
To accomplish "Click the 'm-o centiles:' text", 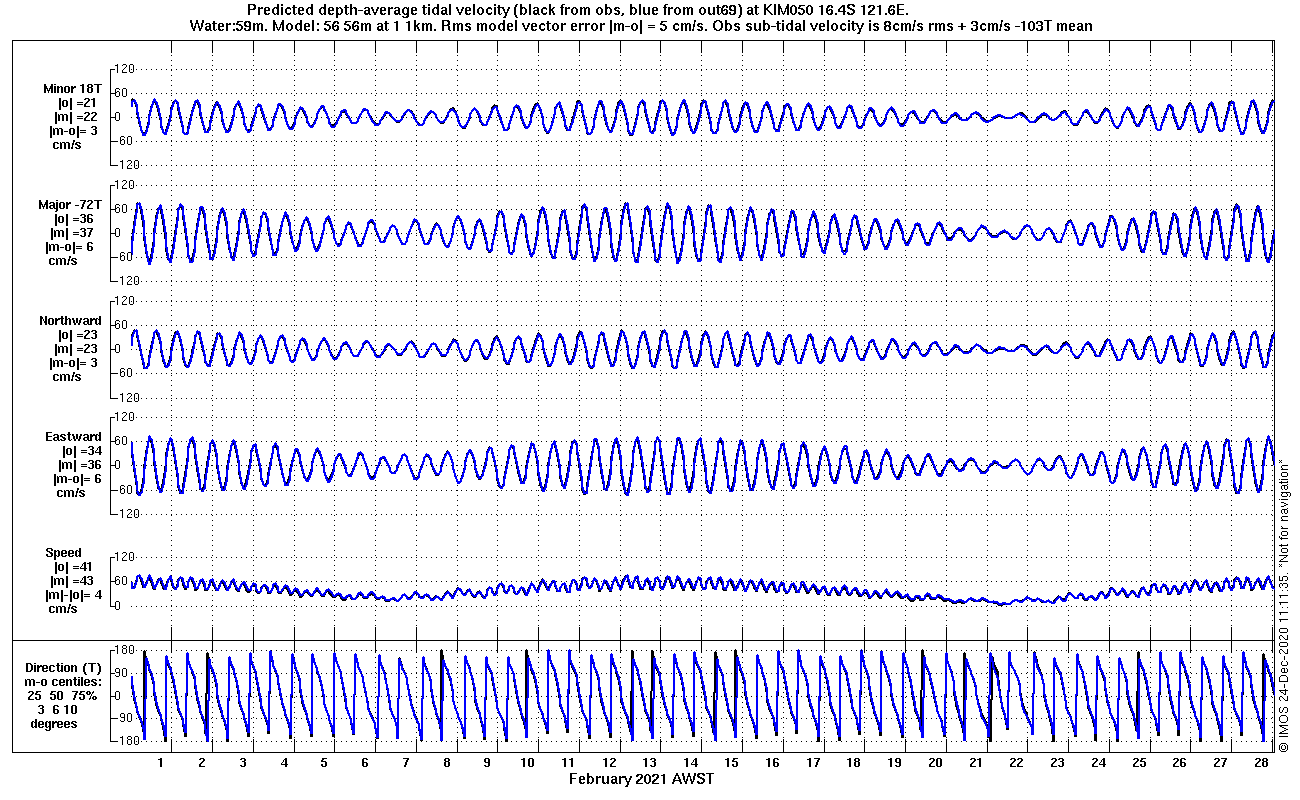I will [x=64, y=681].
